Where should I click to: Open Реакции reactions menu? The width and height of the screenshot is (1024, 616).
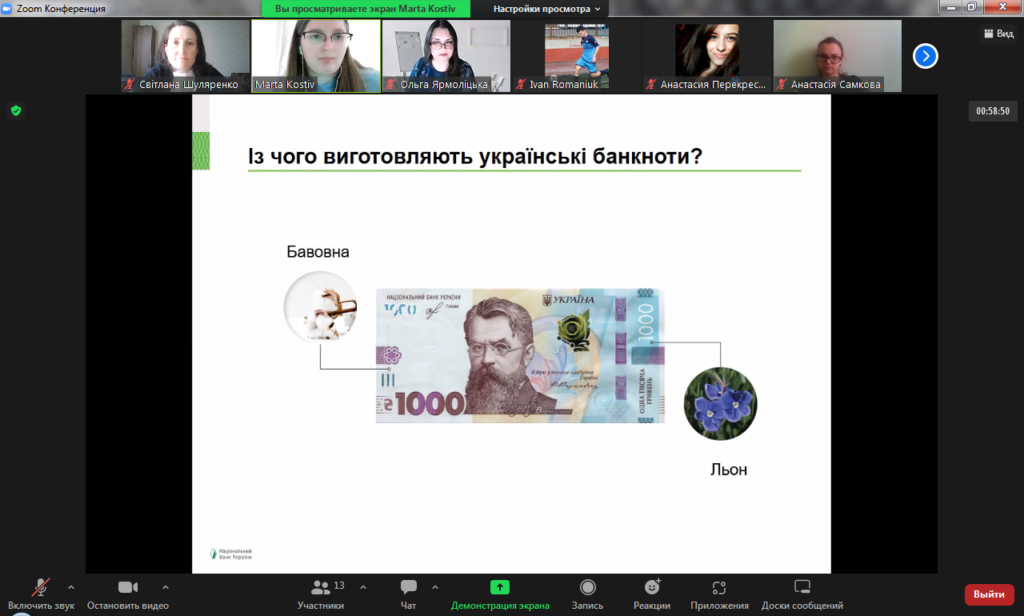click(652, 594)
